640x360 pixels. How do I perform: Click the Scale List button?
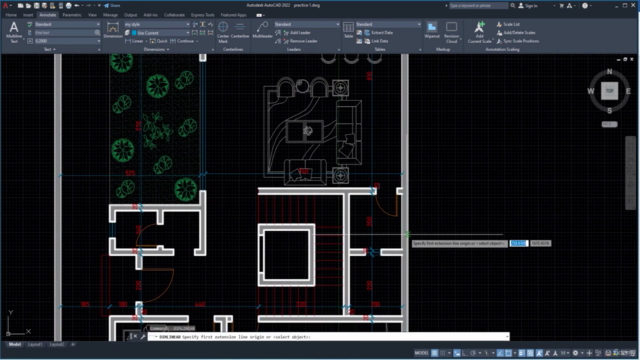[x=508, y=24]
